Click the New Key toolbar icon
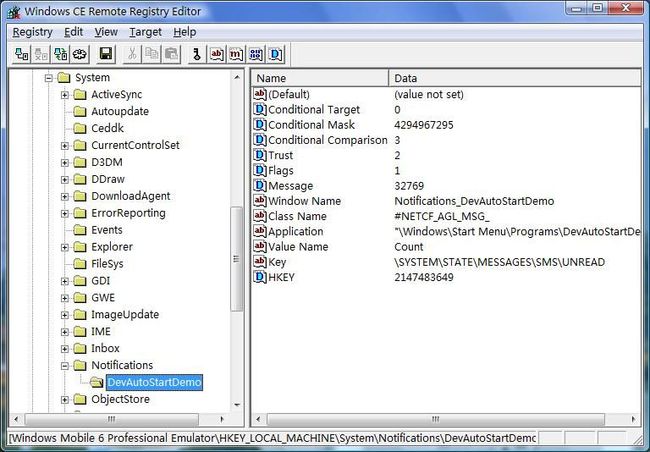 pos(197,54)
